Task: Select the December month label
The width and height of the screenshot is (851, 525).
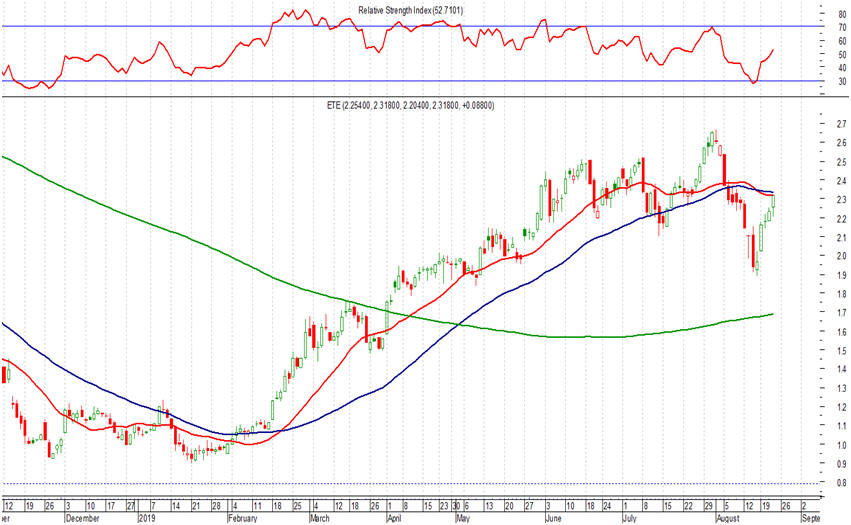Action: tap(82, 518)
